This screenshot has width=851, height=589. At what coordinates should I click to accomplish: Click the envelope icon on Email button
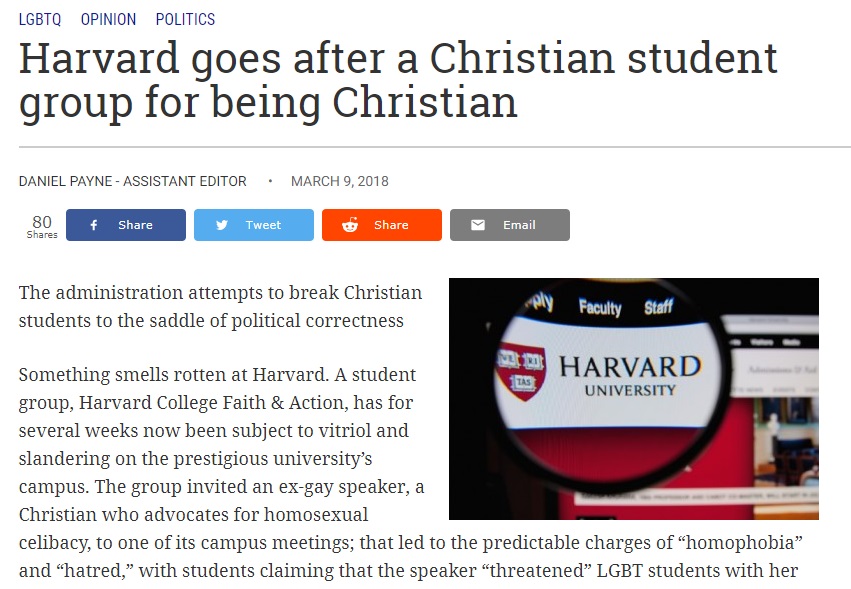tap(478, 225)
